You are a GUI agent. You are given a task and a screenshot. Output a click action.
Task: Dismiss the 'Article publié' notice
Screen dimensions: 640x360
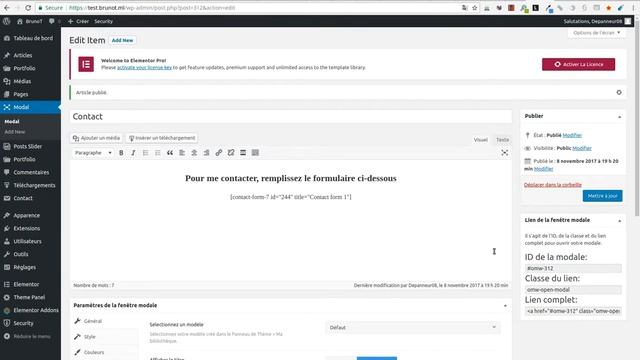click(x=619, y=93)
